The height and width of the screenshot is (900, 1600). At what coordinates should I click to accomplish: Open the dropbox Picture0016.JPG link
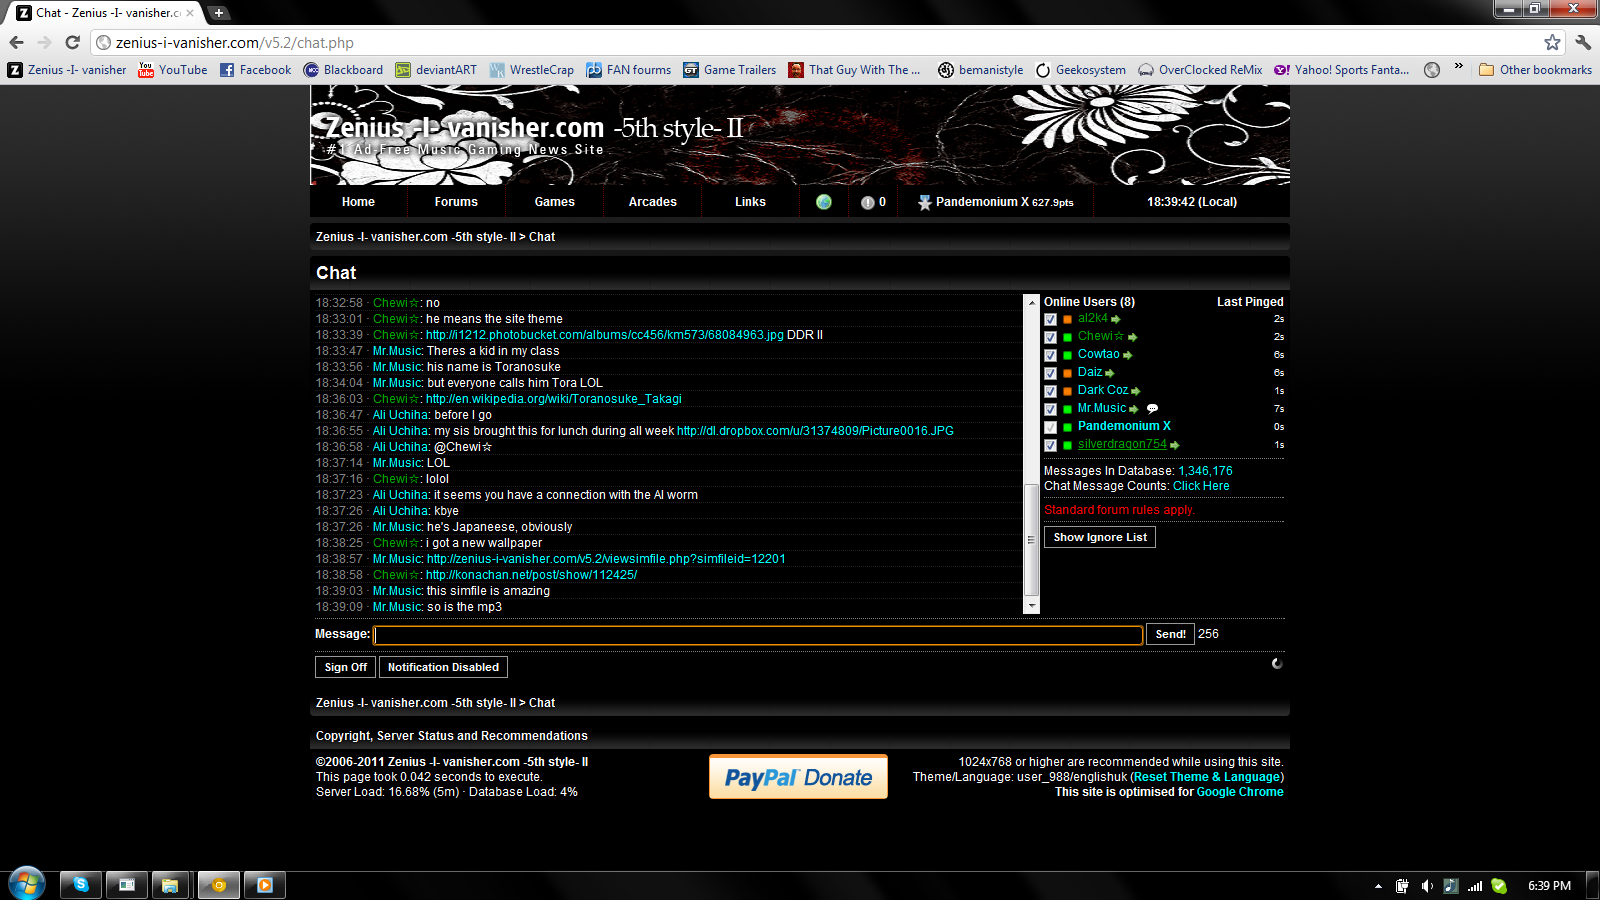815,431
